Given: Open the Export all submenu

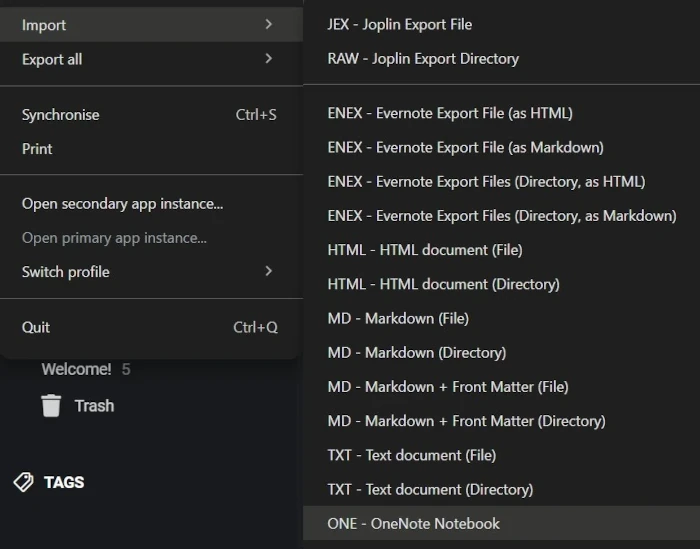Looking at the screenshot, I should tap(151, 59).
